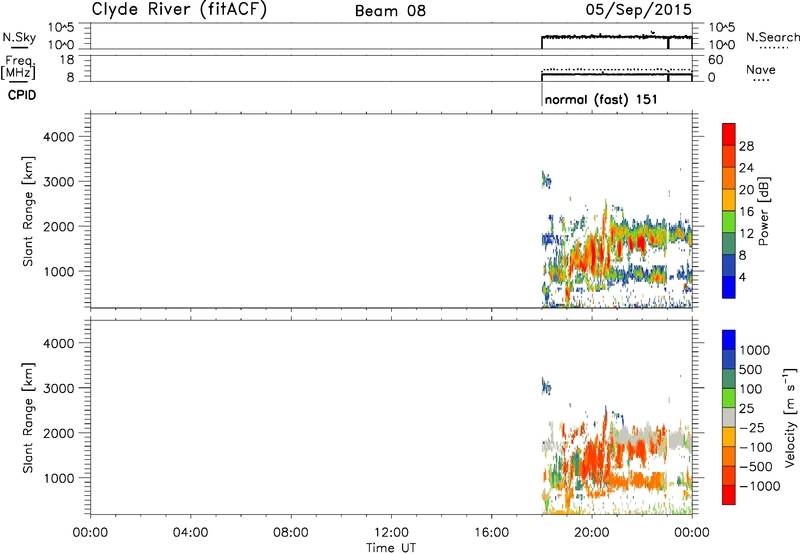This screenshot has width=800, height=554.
Task: Pick the yellow-orange 16–20 dB power colorbar segment
Action: point(729,199)
